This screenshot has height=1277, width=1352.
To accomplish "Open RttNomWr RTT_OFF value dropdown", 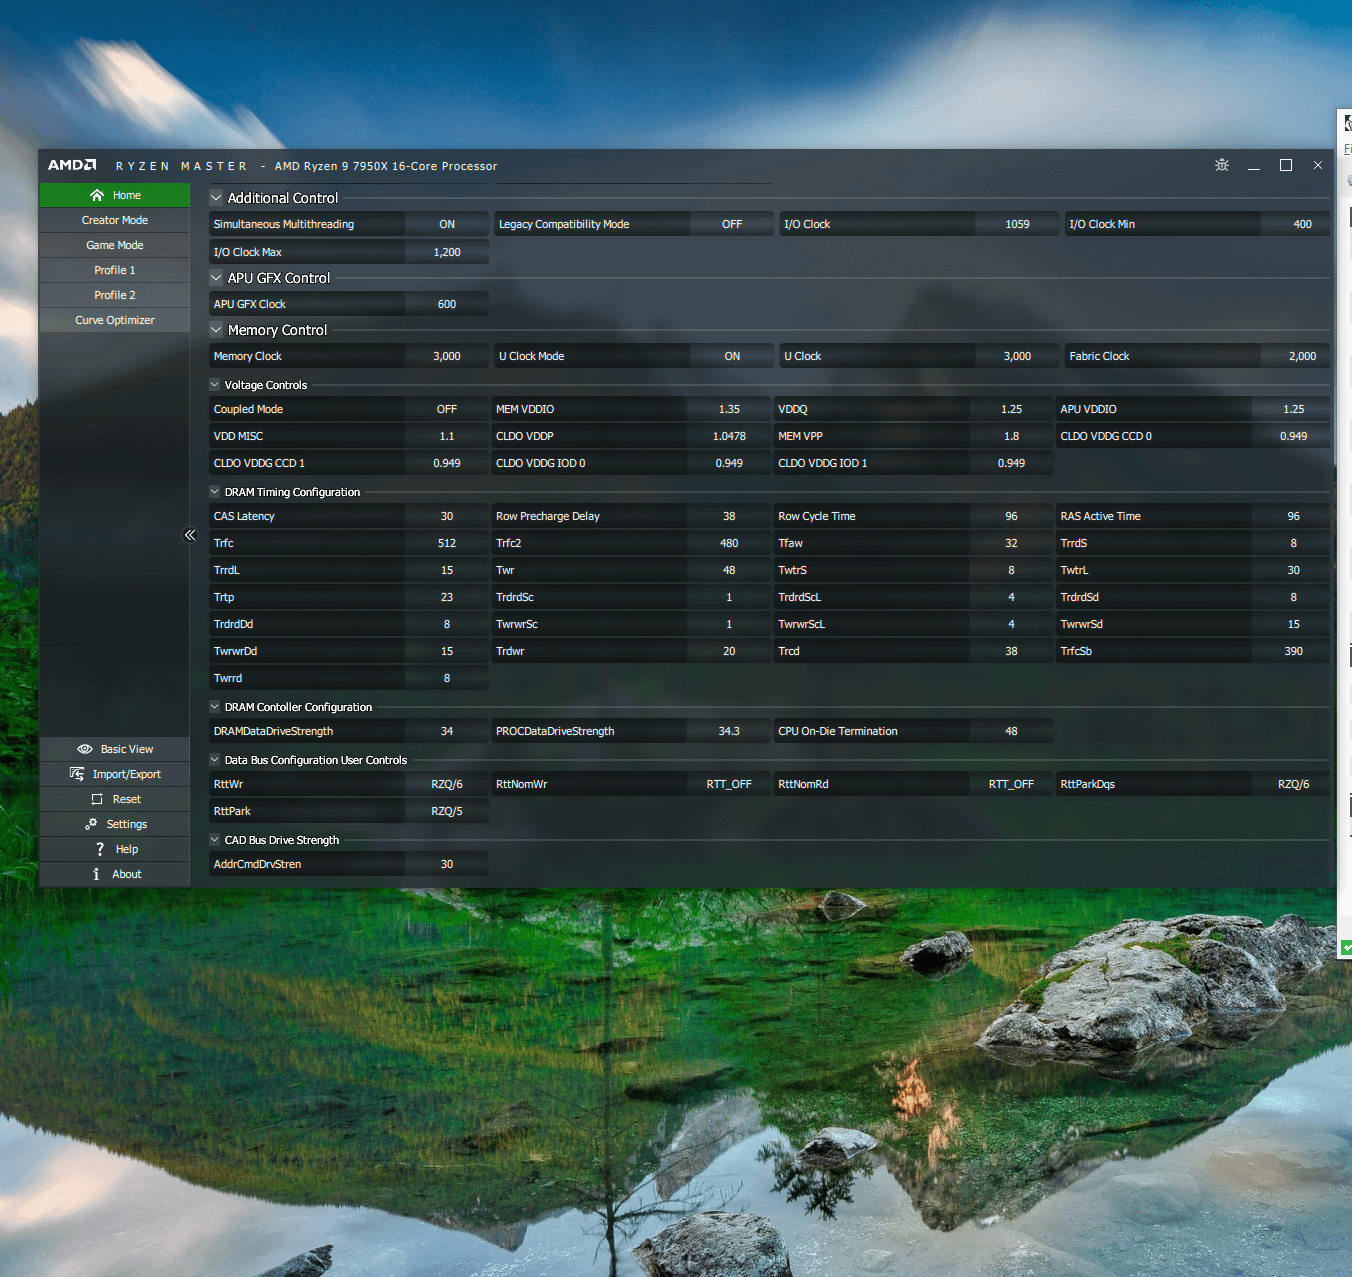I will click(x=729, y=784).
